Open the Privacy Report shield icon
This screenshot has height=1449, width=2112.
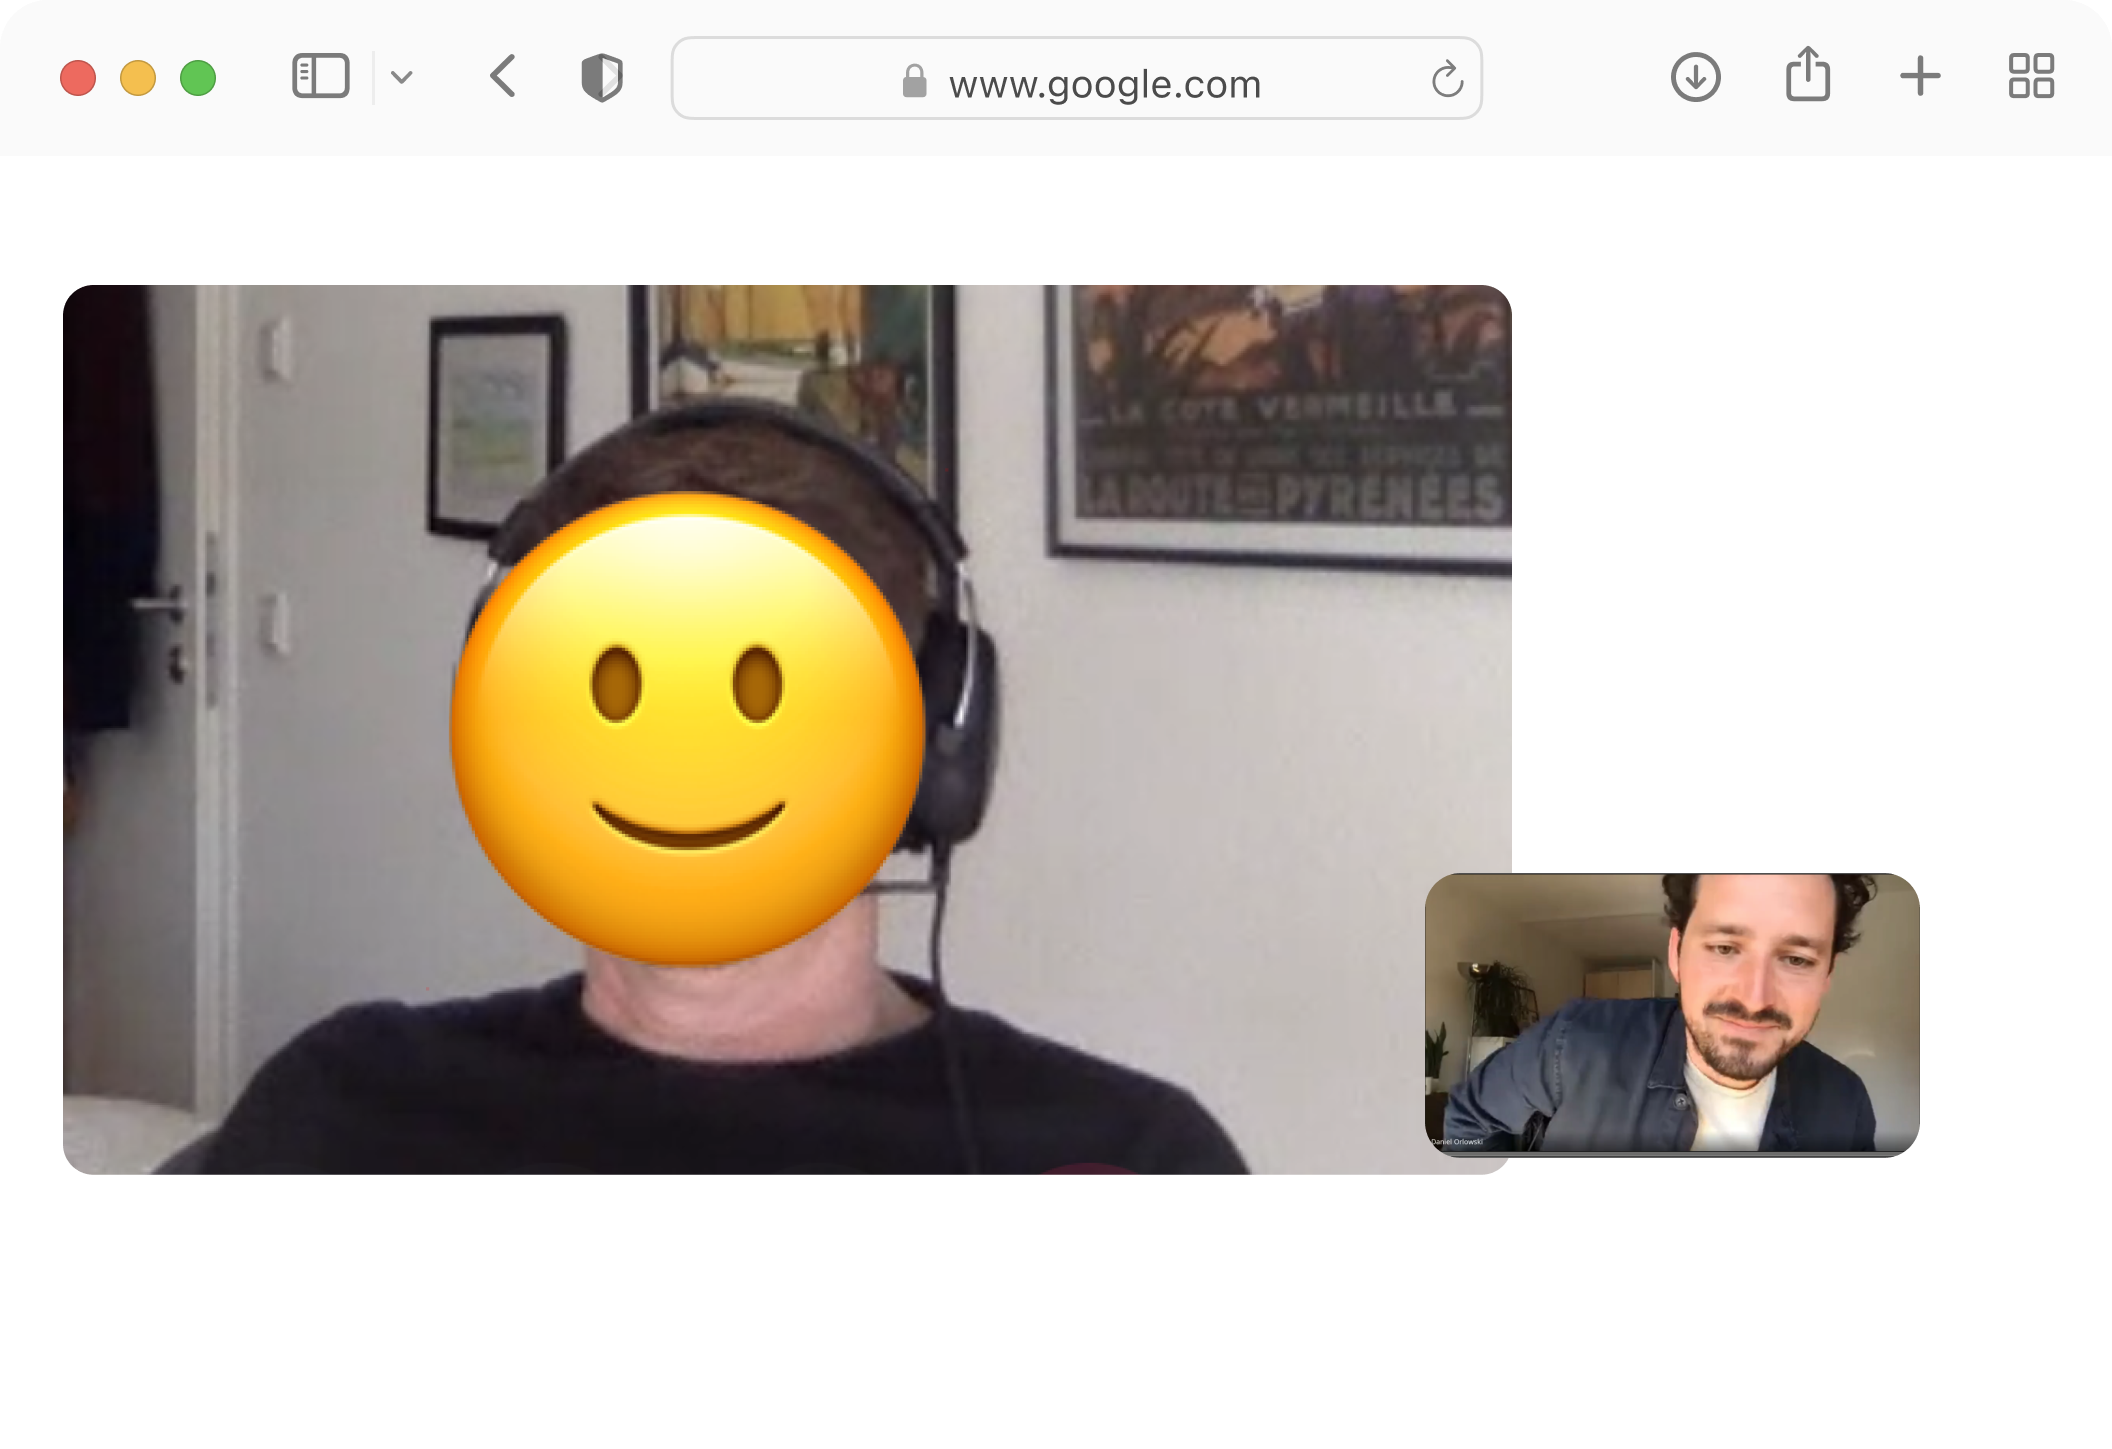coord(602,77)
